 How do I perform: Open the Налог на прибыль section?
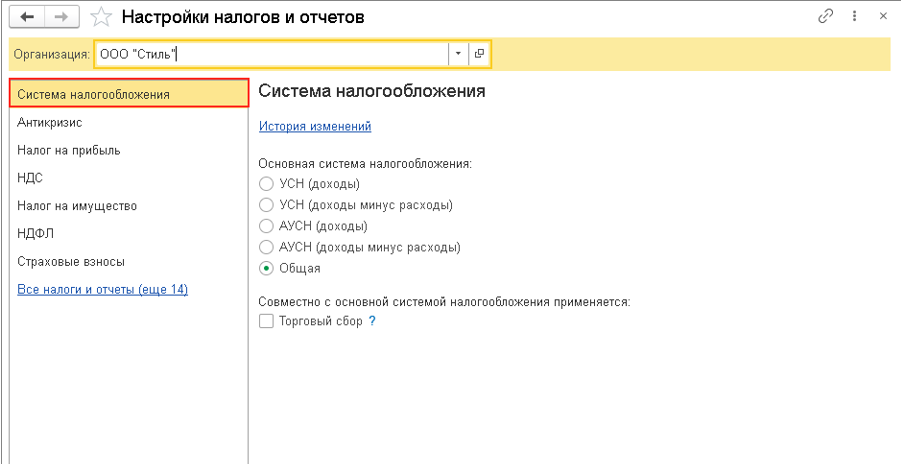[69, 150]
